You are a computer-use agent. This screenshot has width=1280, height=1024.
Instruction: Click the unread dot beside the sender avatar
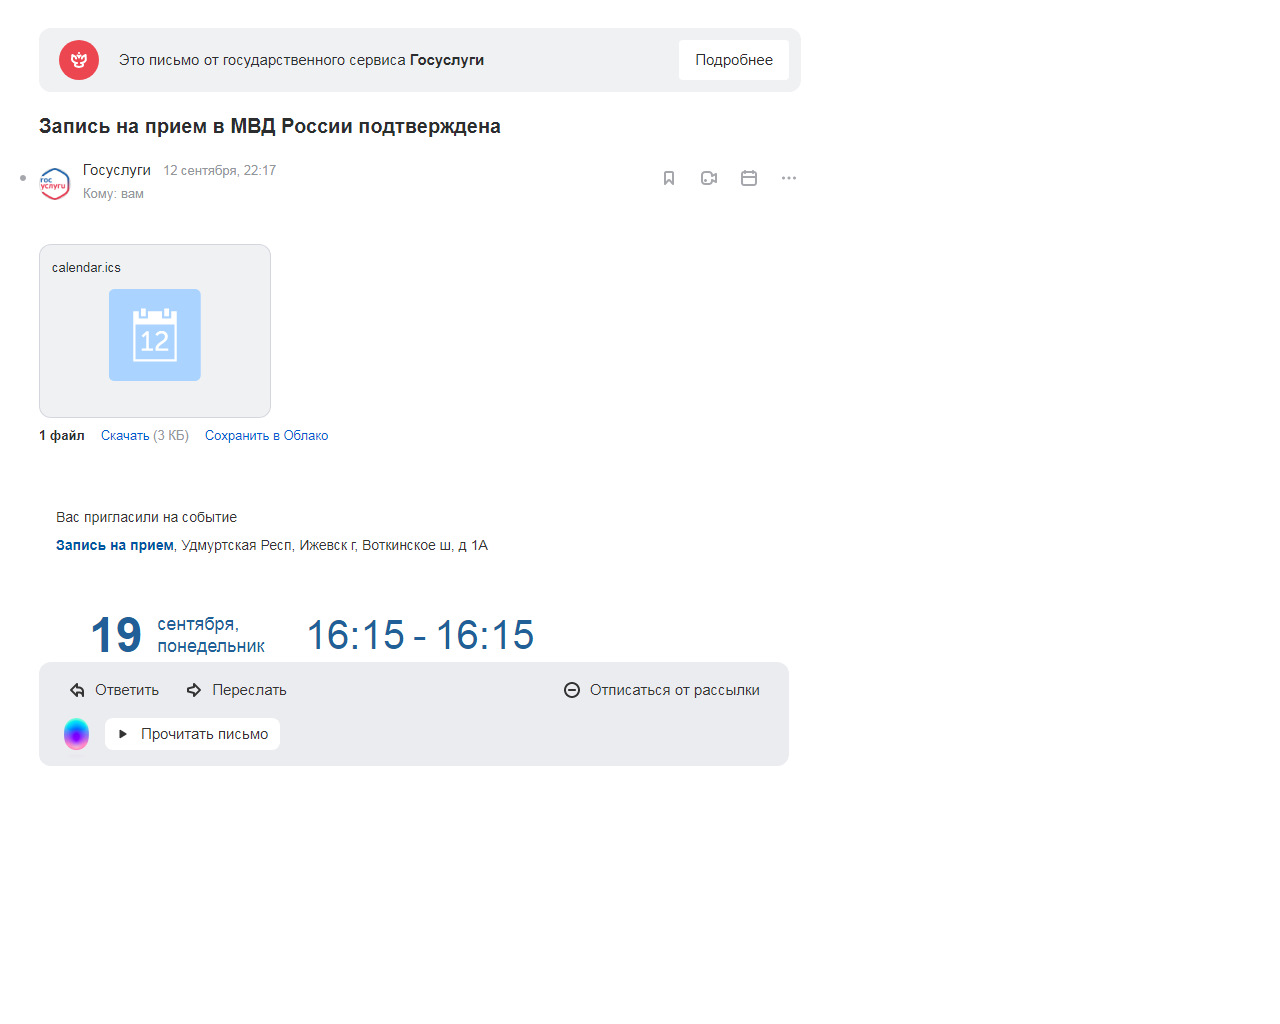point(23,178)
